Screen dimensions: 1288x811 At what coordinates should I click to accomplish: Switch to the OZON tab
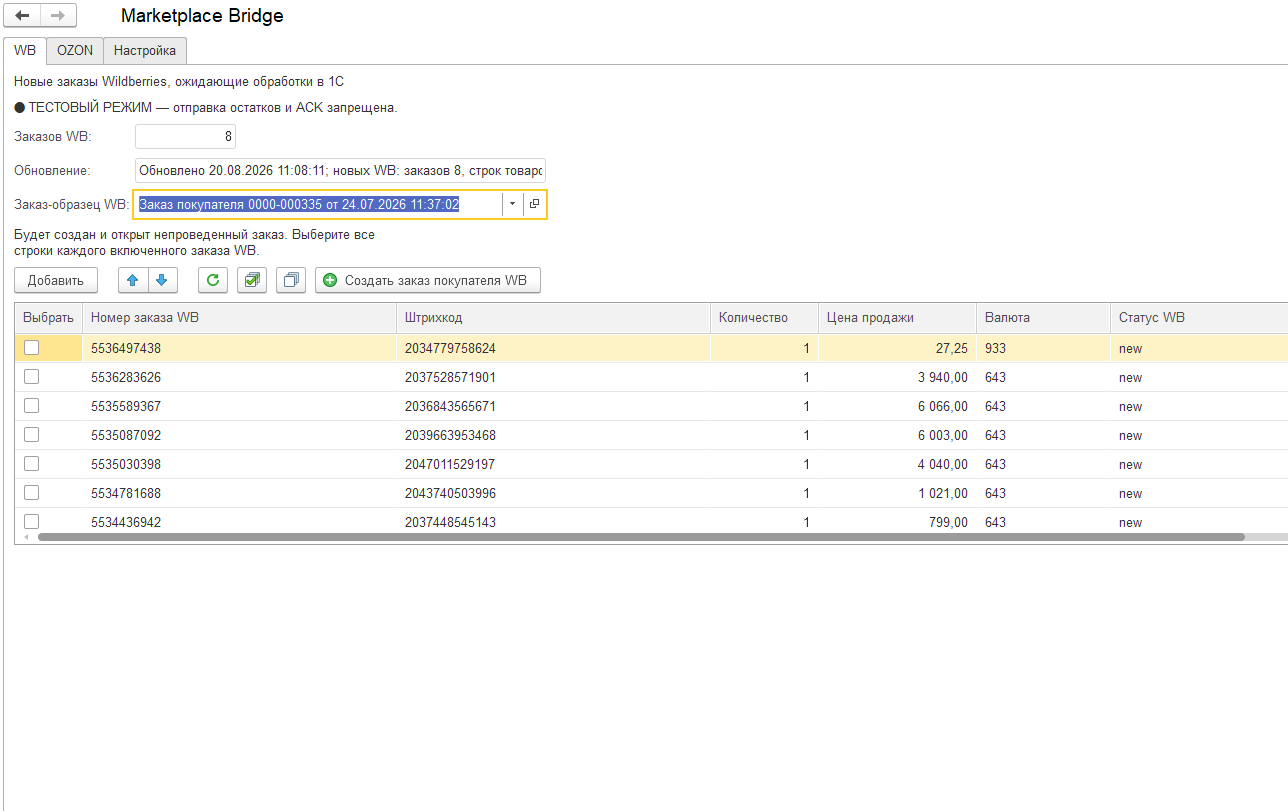75,50
